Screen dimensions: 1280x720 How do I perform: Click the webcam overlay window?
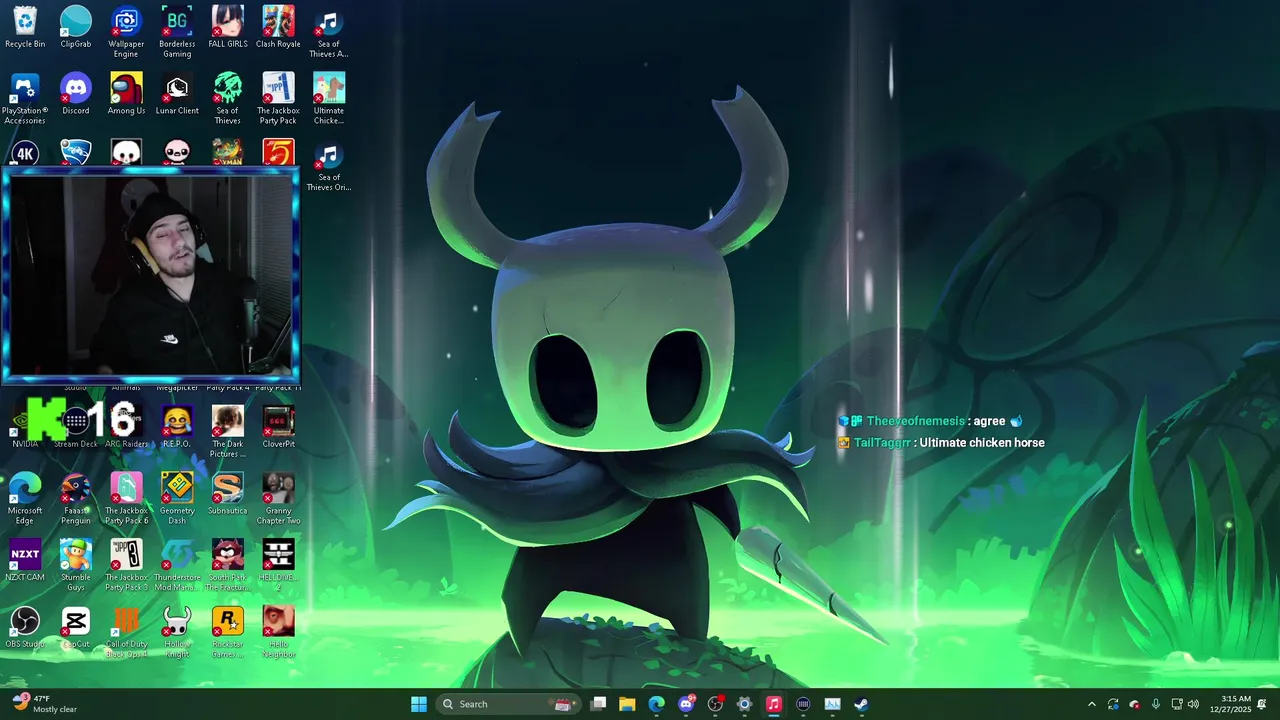coord(150,275)
